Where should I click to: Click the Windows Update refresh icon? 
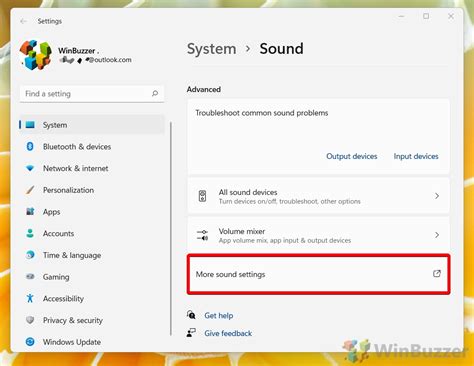pos(30,342)
